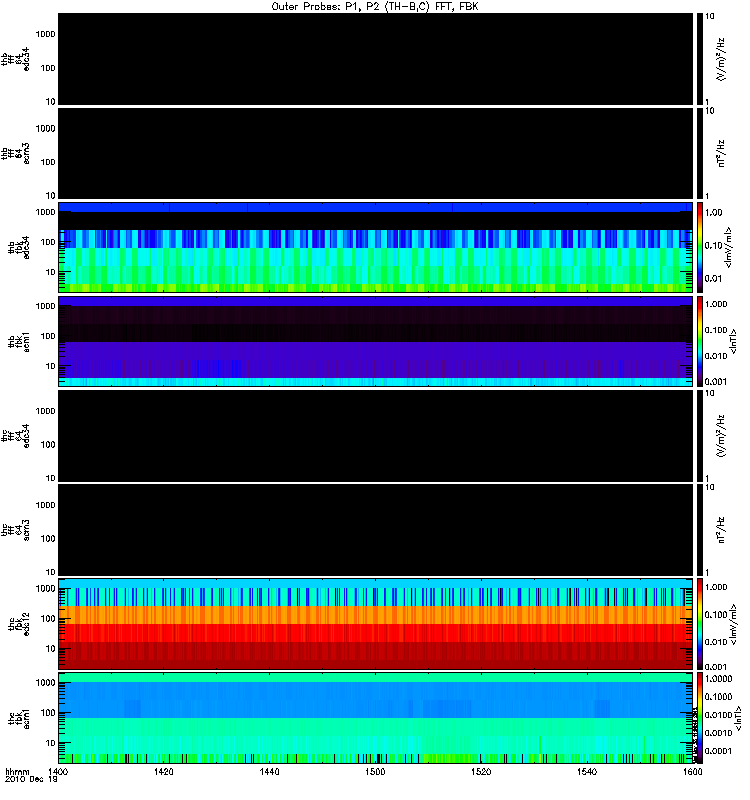
Task: Click the thb fbk edc34 spectrogram panel
Action: click(x=376, y=247)
